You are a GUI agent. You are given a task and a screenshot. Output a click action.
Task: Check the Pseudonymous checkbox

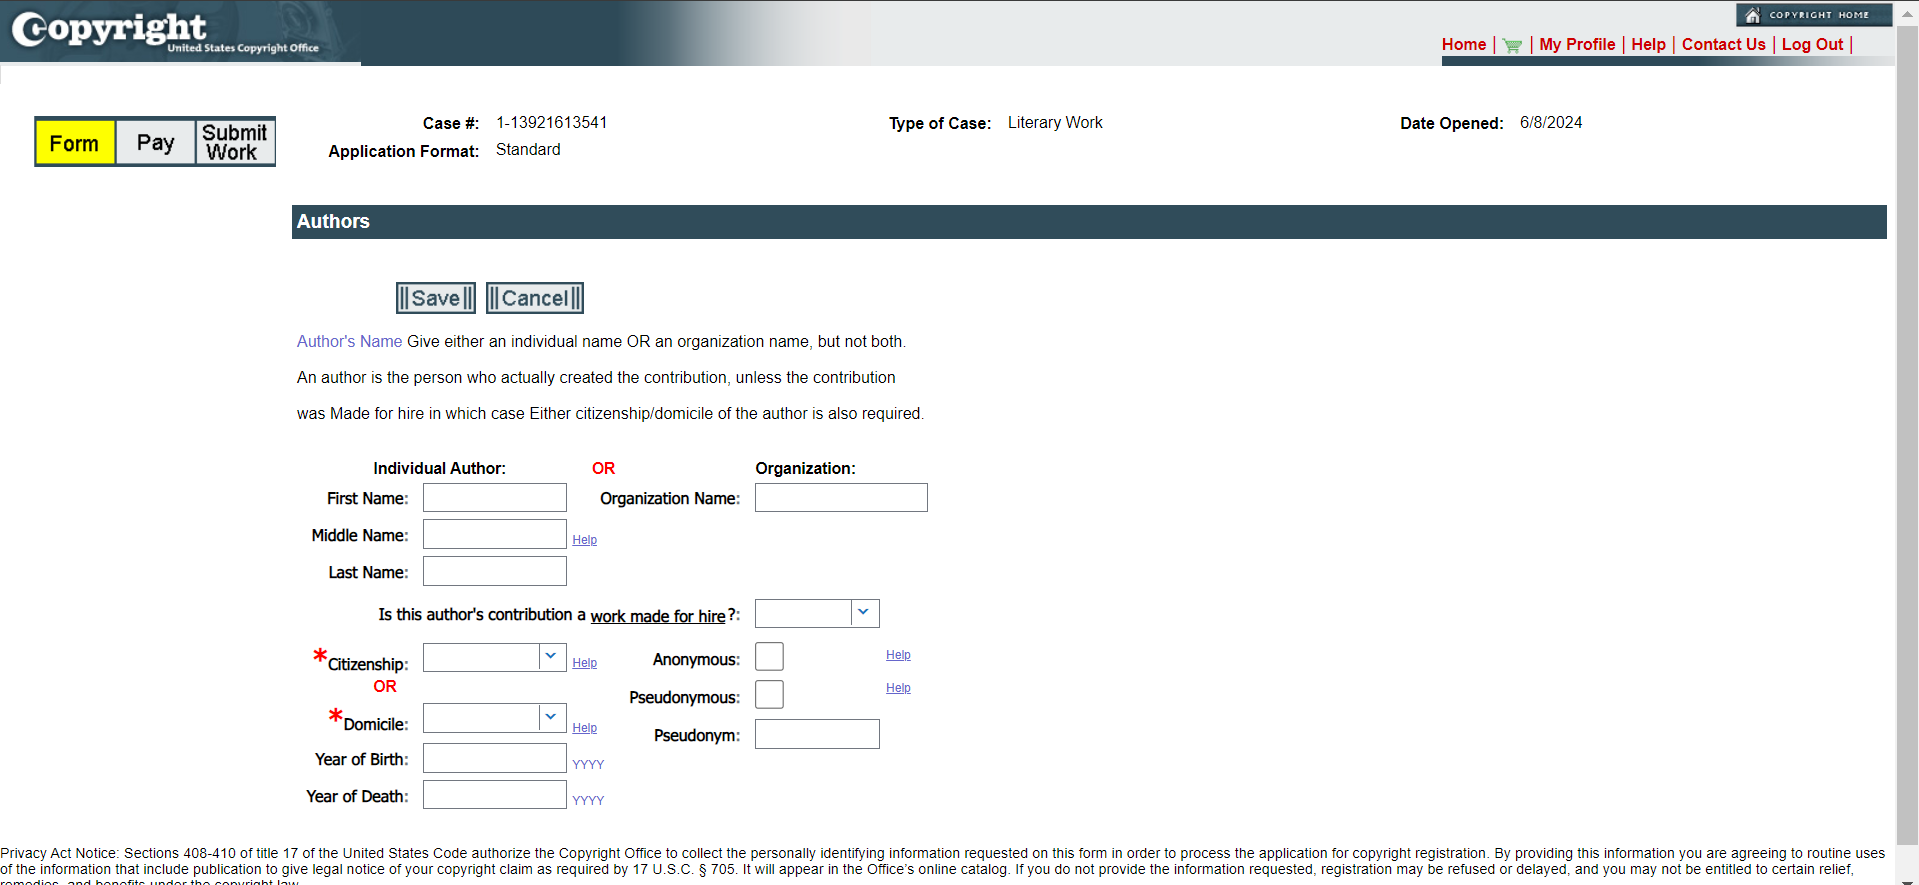[x=769, y=695]
